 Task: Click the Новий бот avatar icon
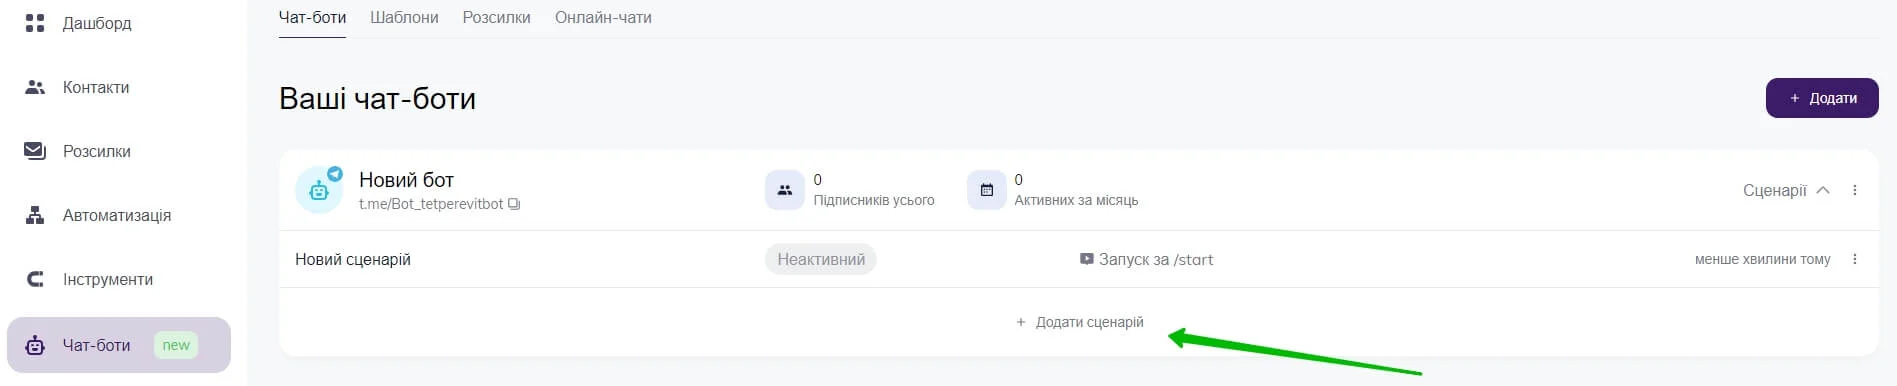[x=319, y=190]
